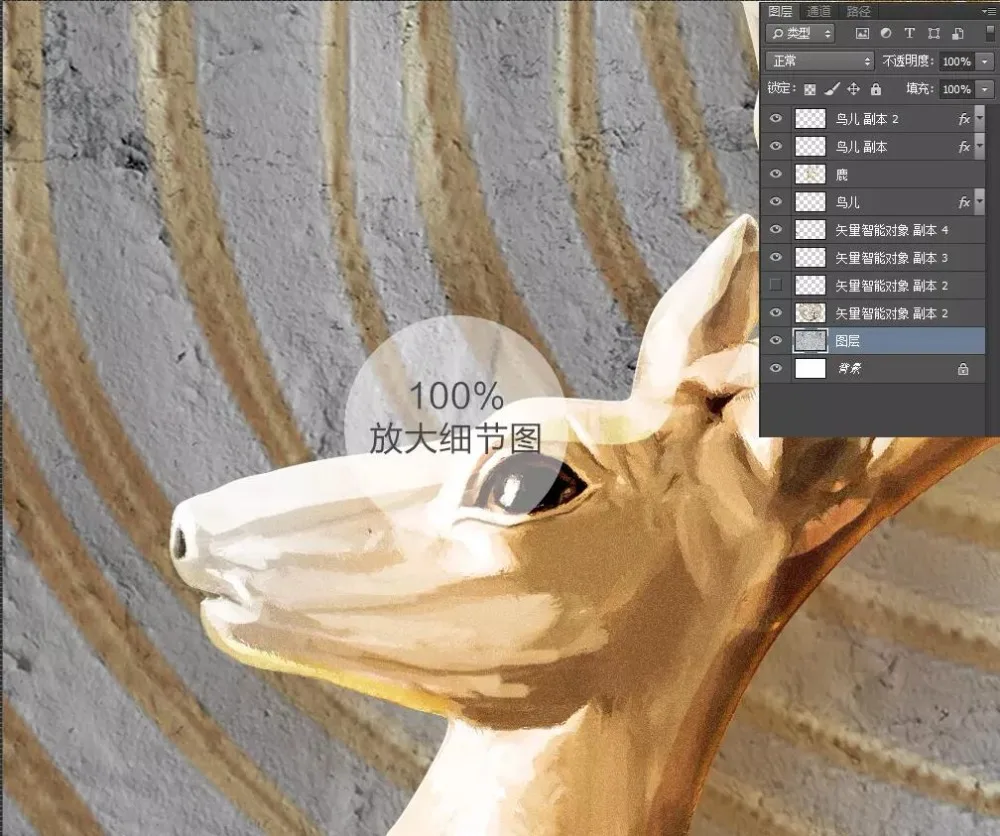The image size is (1000, 836).
Task: Select the 鹿 layer name
Action: (842, 175)
